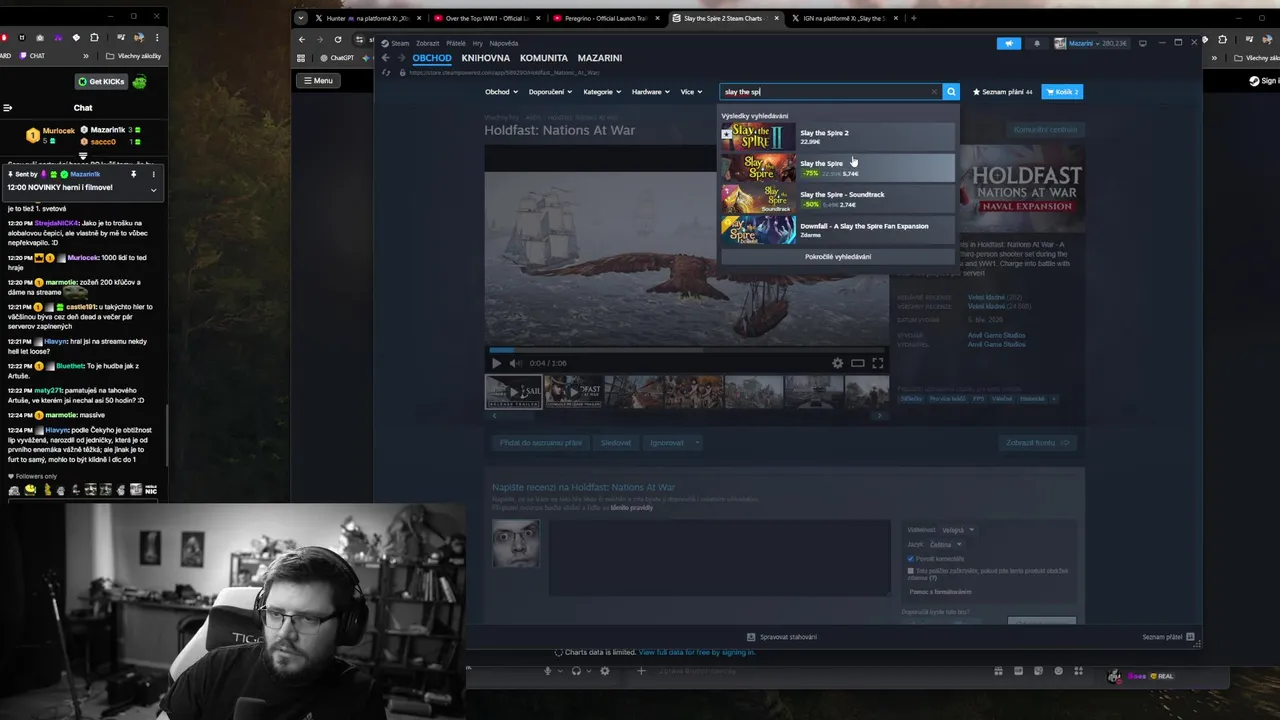Image resolution: width=1280 pixels, height=720 pixels.
Task: Open pinned message three-dot options
Action: tap(153, 174)
